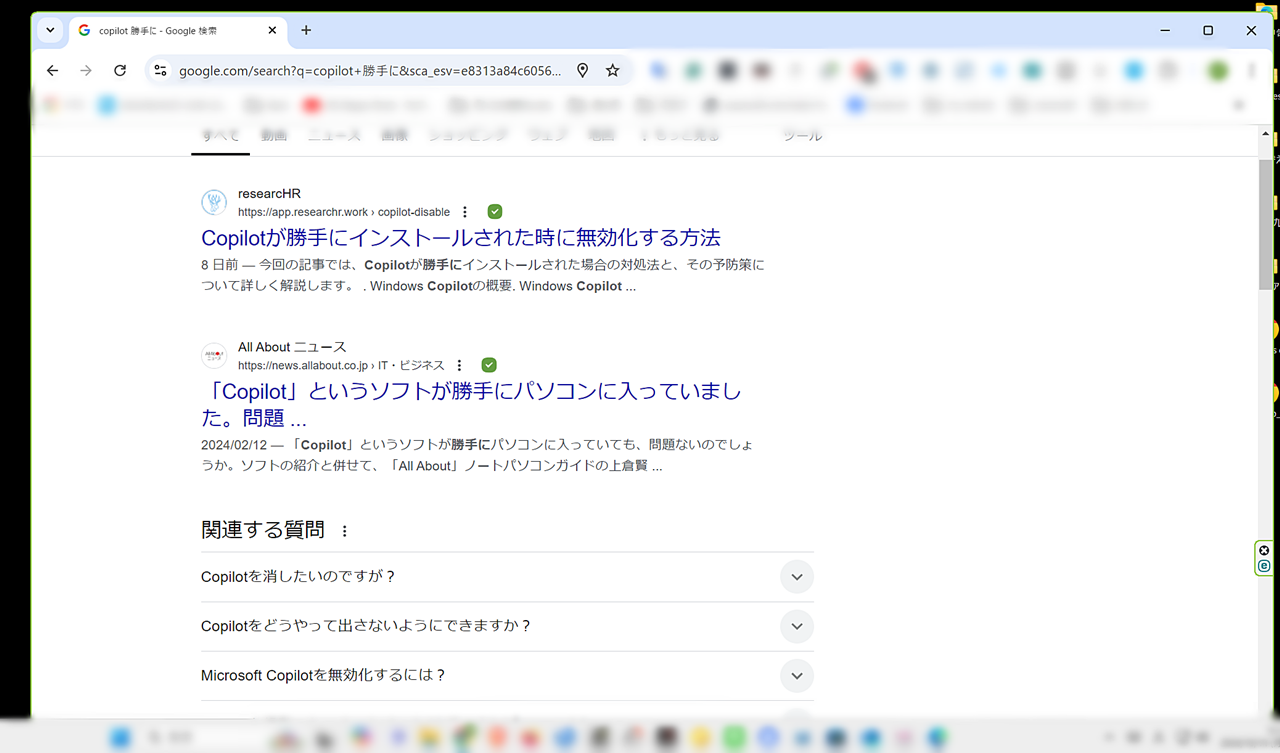Expand "Copilotをどうやって出さないようにできますか？" question
The image size is (1280, 753).
coord(507,626)
